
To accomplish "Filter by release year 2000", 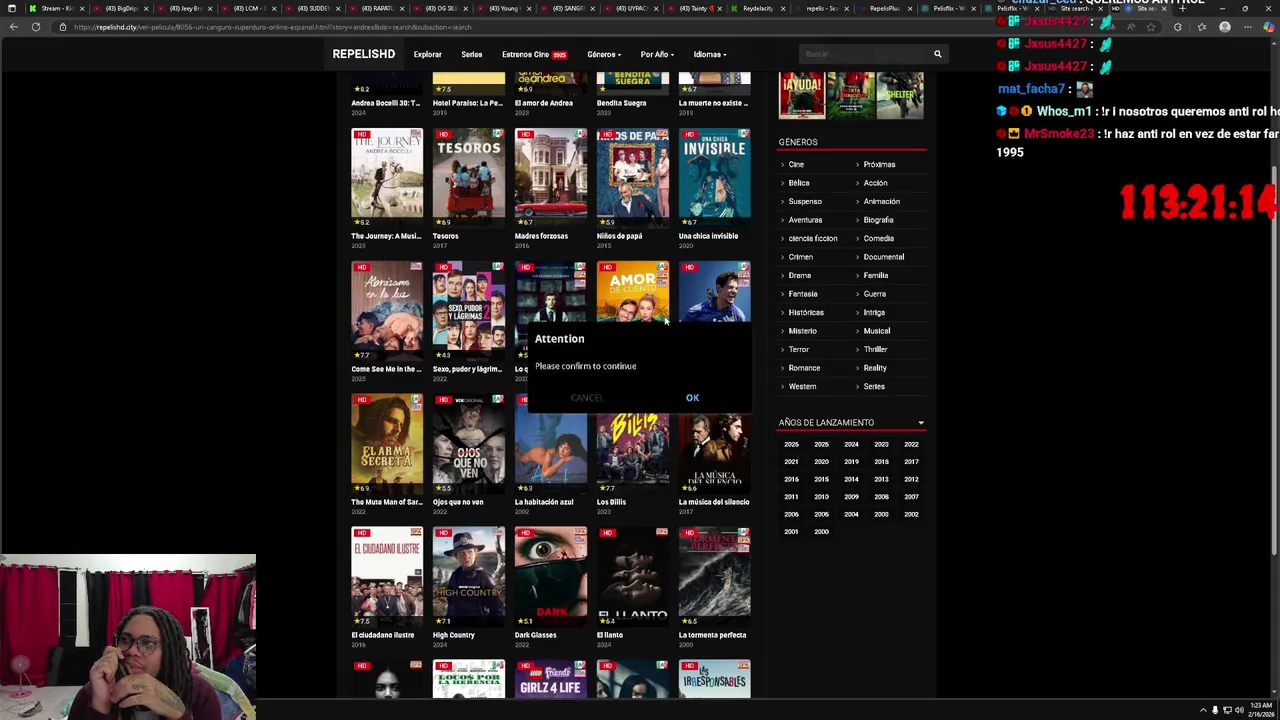I will (x=821, y=532).
